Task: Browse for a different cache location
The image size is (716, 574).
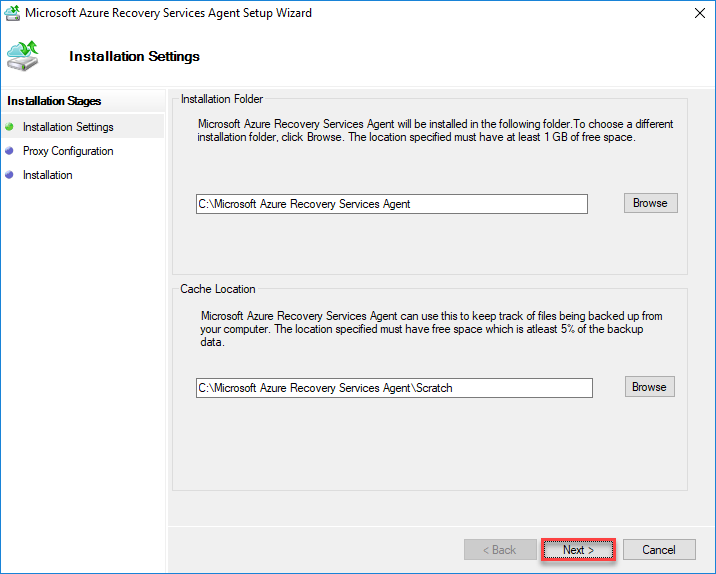Action: 649,387
